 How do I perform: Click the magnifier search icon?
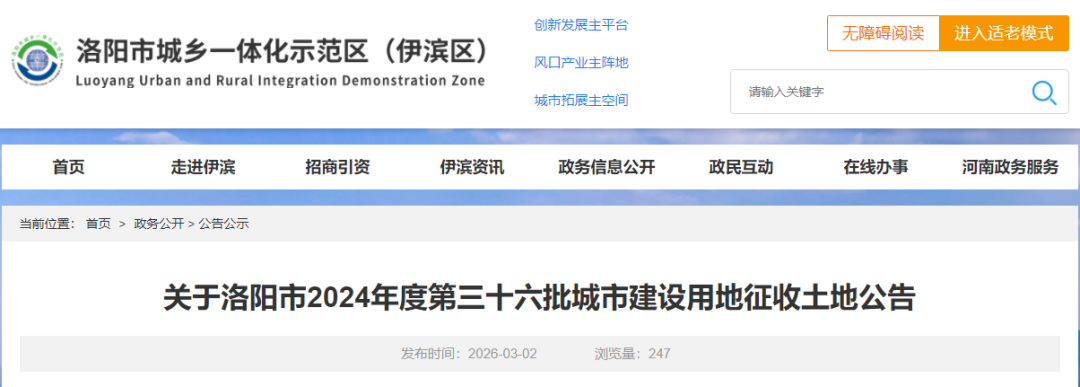coord(1043,92)
